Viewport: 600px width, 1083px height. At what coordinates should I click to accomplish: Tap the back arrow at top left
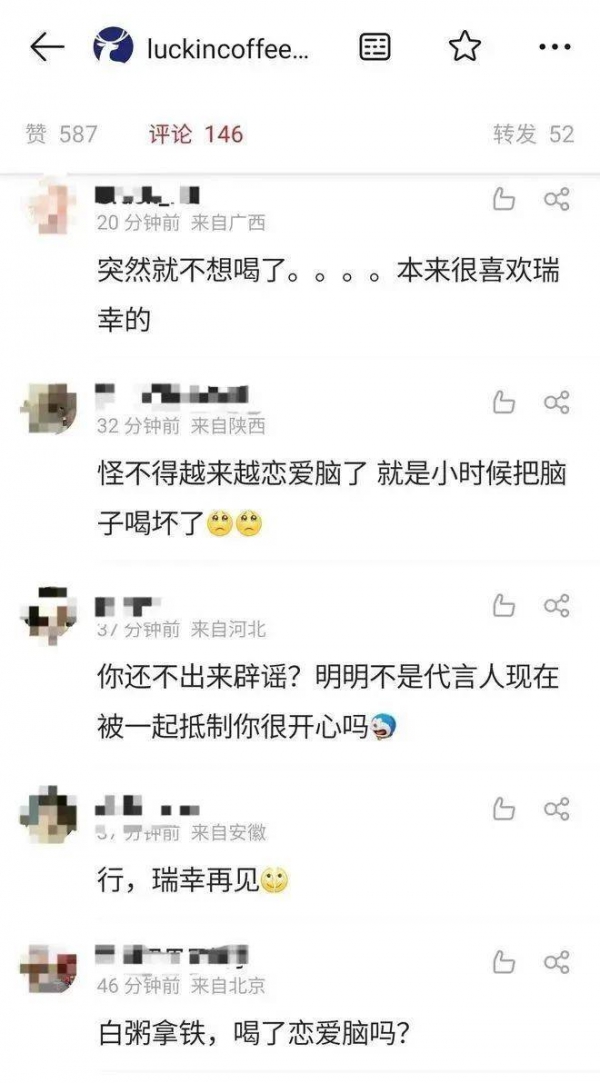coord(47,47)
